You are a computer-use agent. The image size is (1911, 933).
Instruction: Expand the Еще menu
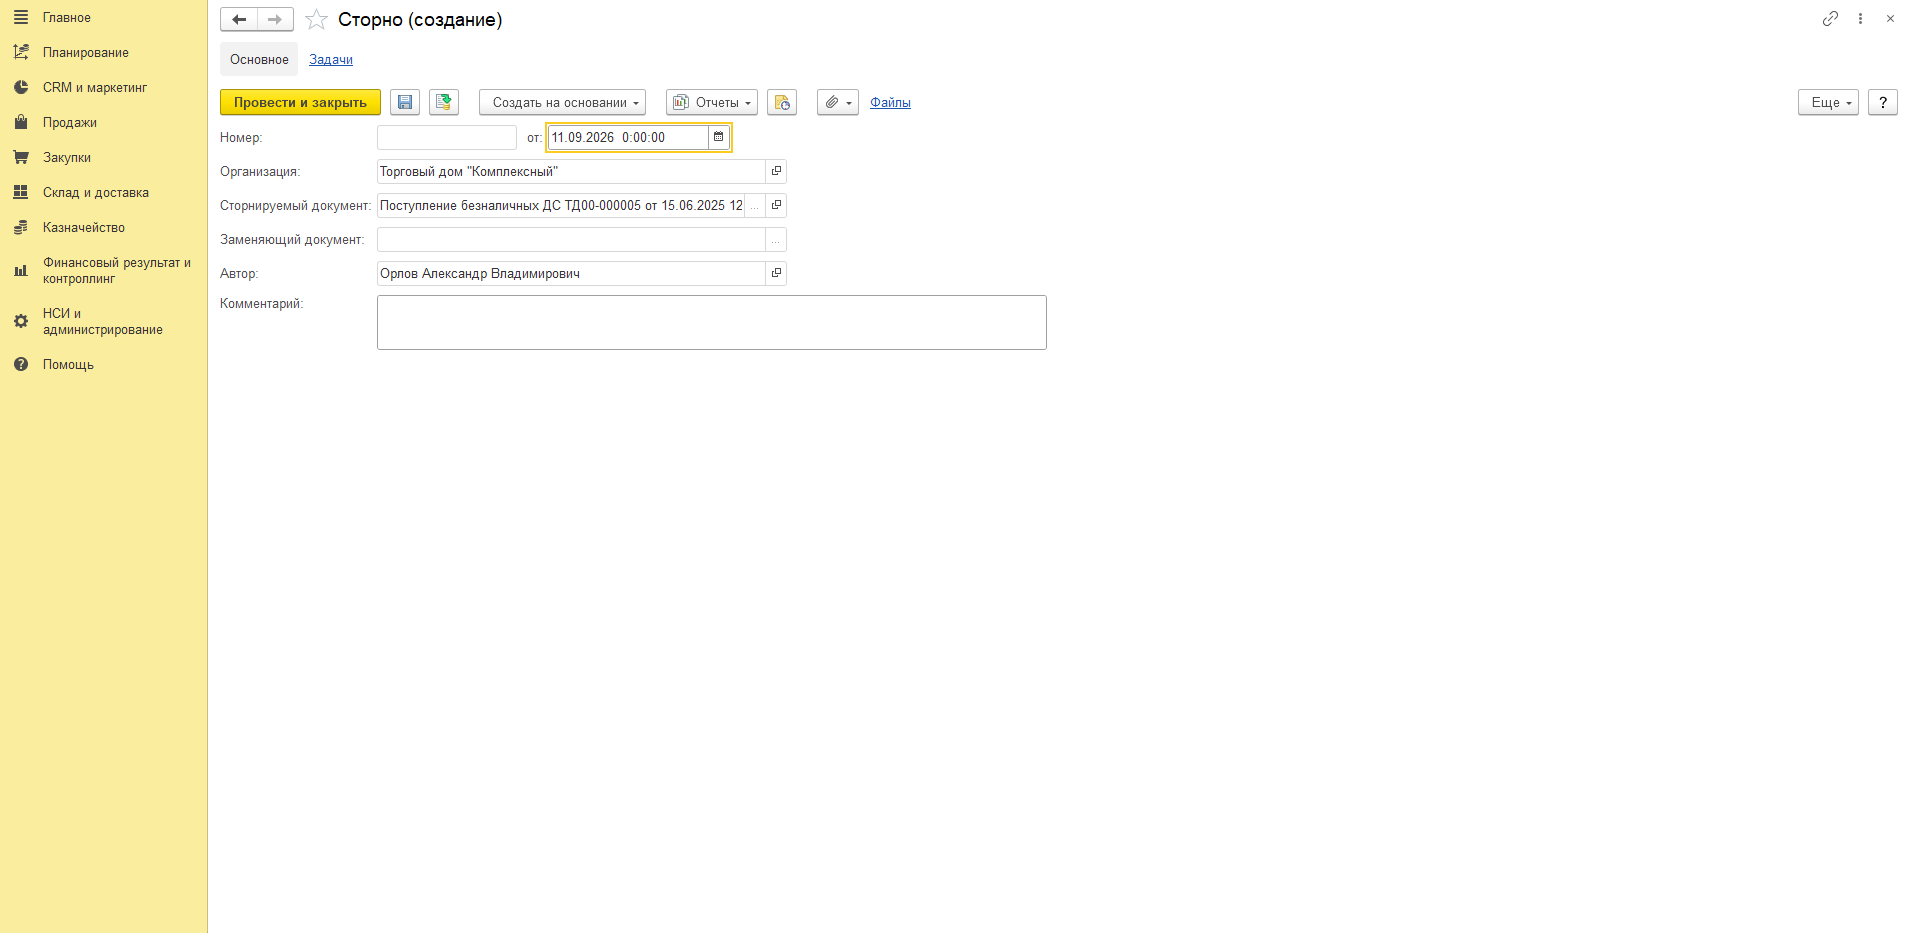click(1828, 103)
